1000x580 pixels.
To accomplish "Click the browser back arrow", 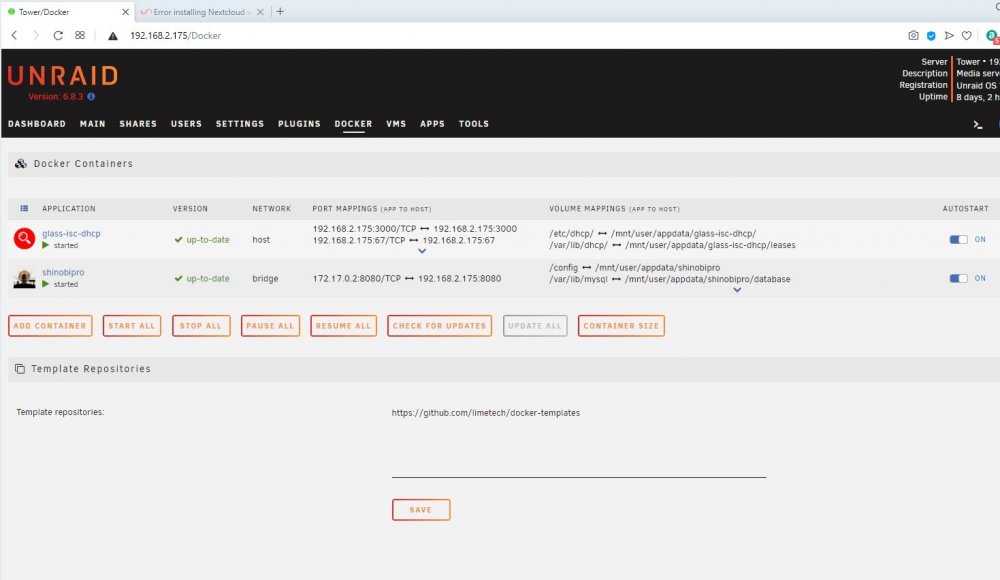I will (14, 36).
